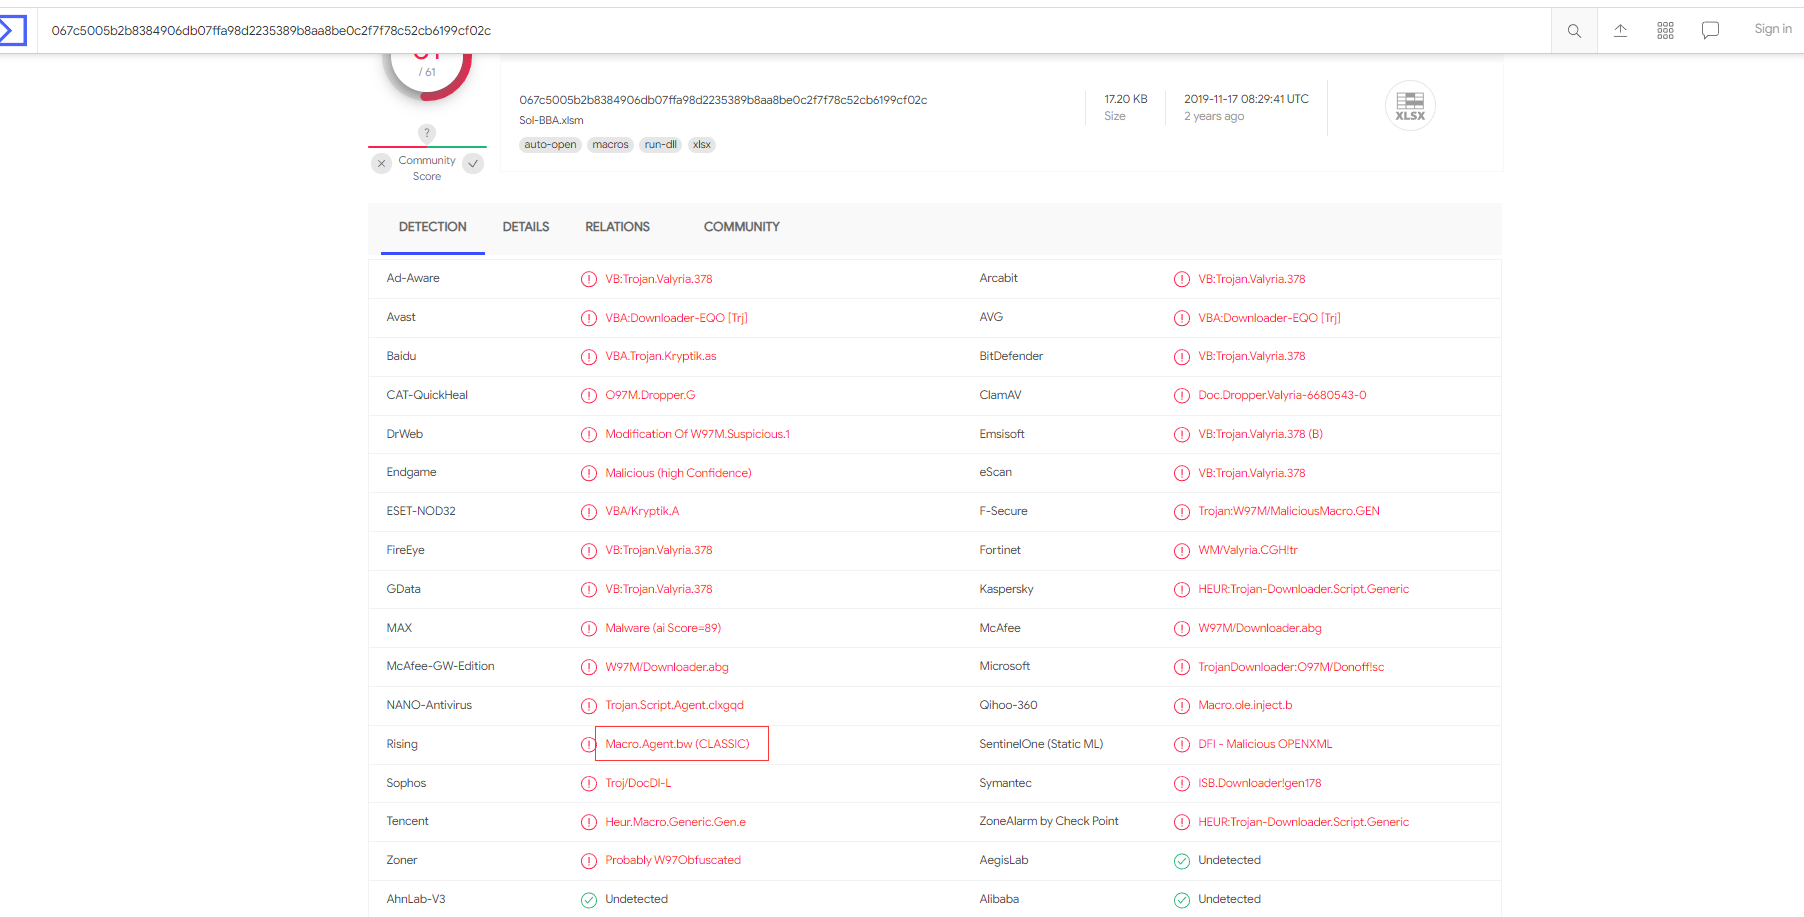Viewport: 1804px width, 917px height.
Task: Click the O97M.Dropper.G result
Action: pos(650,395)
